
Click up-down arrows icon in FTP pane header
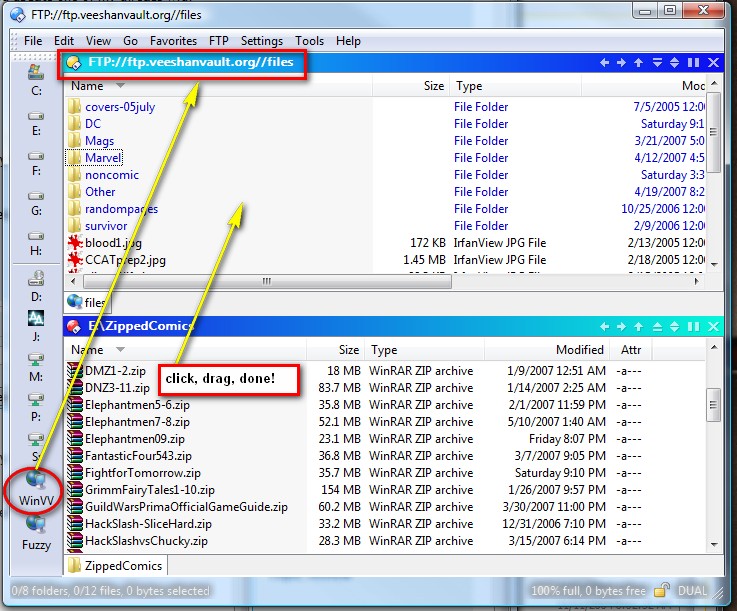click(x=674, y=63)
